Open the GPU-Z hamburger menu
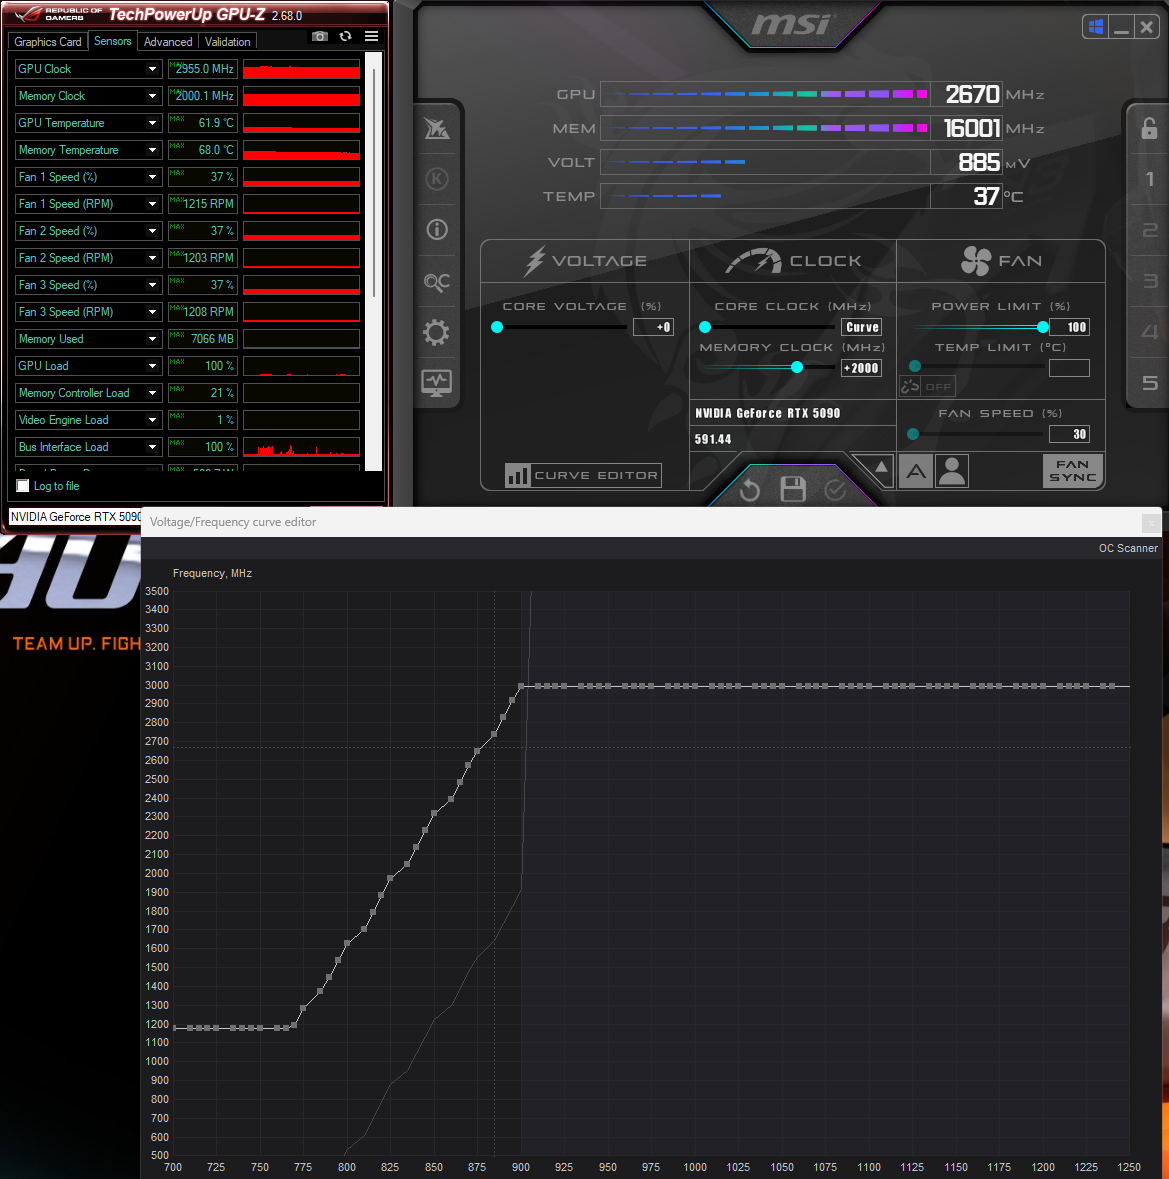The height and width of the screenshot is (1179, 1169). [x=371, y=36]
